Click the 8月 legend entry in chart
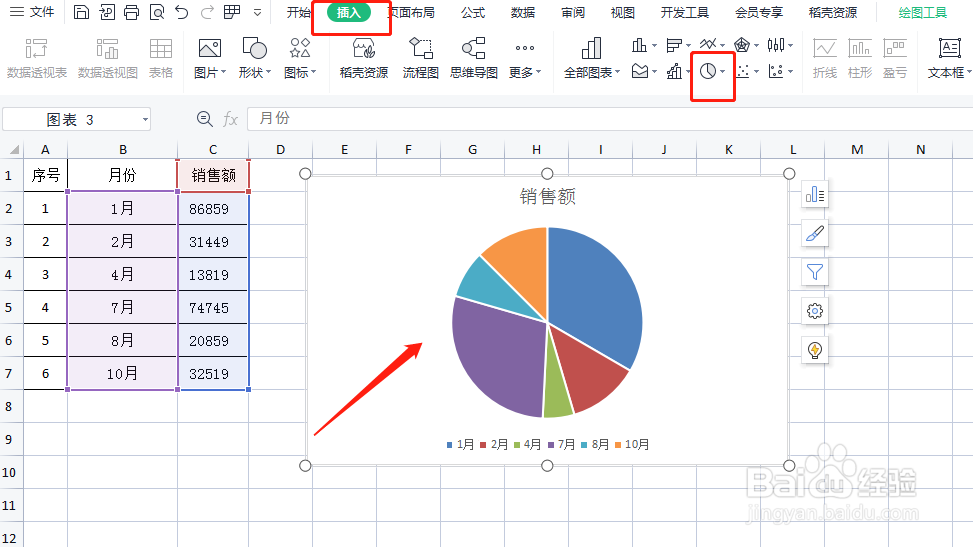This screenshot has height=547, width=973. [595, 445]
